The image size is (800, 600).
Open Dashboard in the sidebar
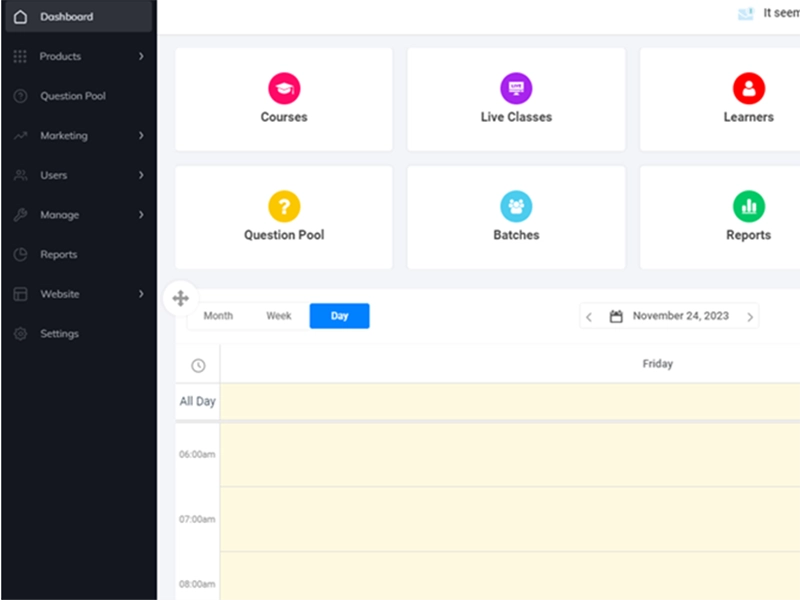[x=79, y=17]
